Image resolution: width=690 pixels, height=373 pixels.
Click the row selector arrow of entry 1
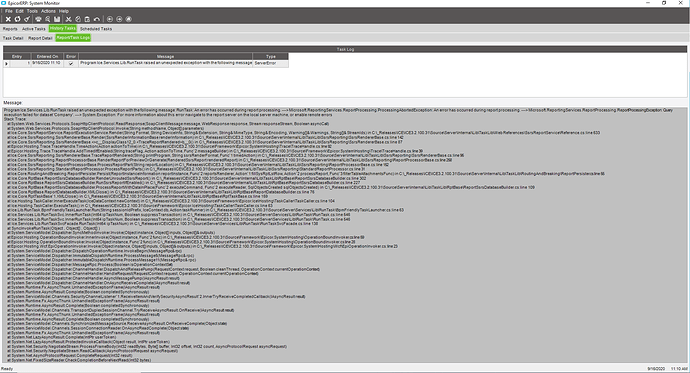tap(6, 63)
